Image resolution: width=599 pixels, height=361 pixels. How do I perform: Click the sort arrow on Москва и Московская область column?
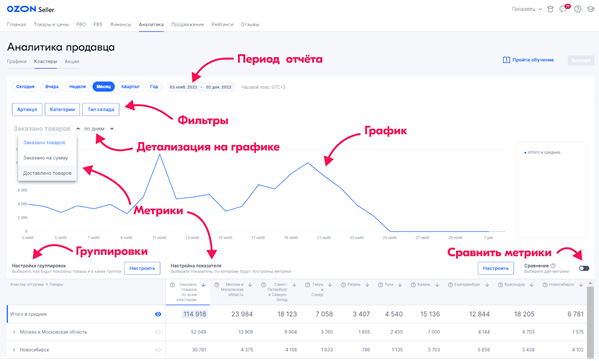[250, 285]
